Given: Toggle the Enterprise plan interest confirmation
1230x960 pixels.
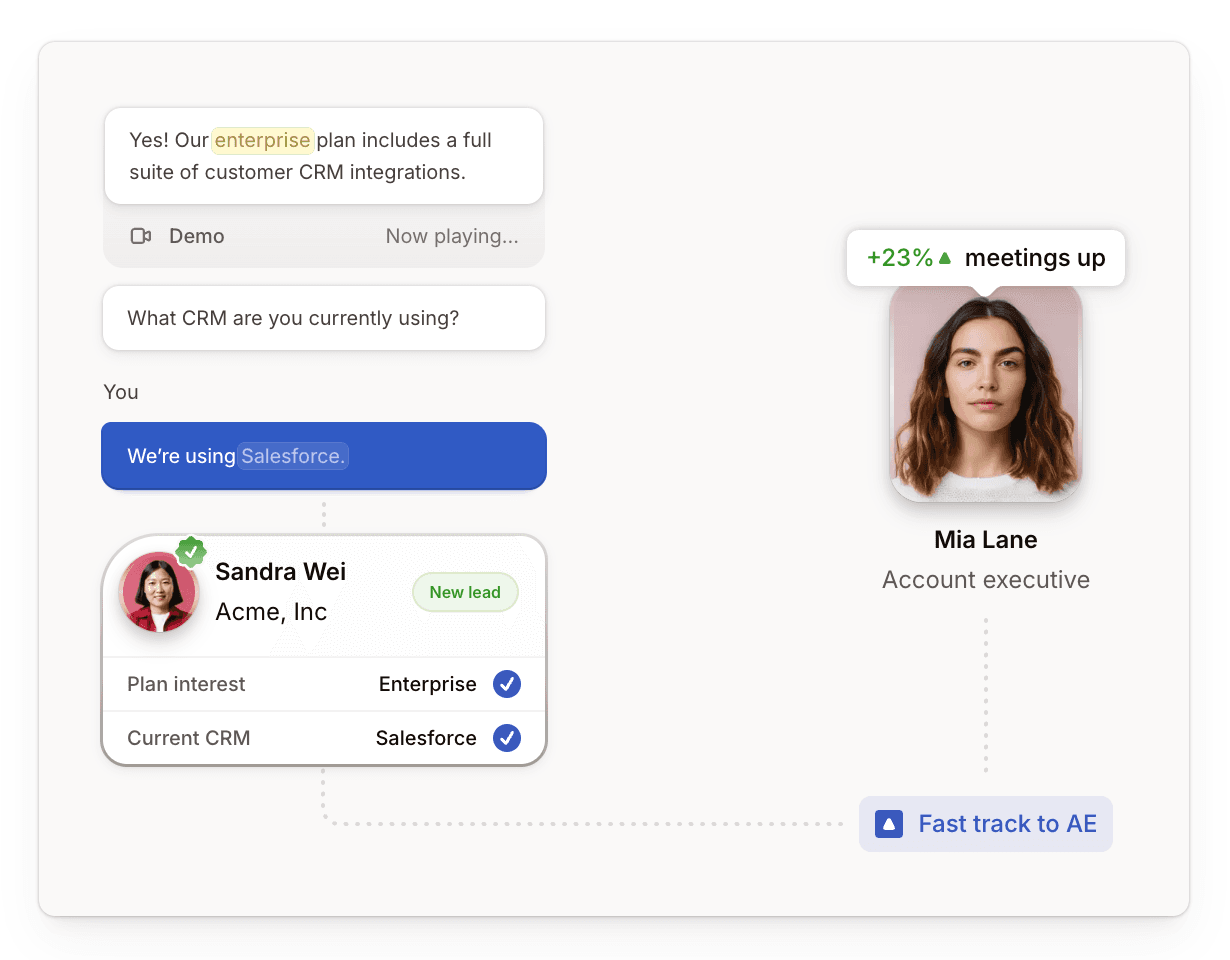Looking at the screenshot, I should tap(507, 684).
